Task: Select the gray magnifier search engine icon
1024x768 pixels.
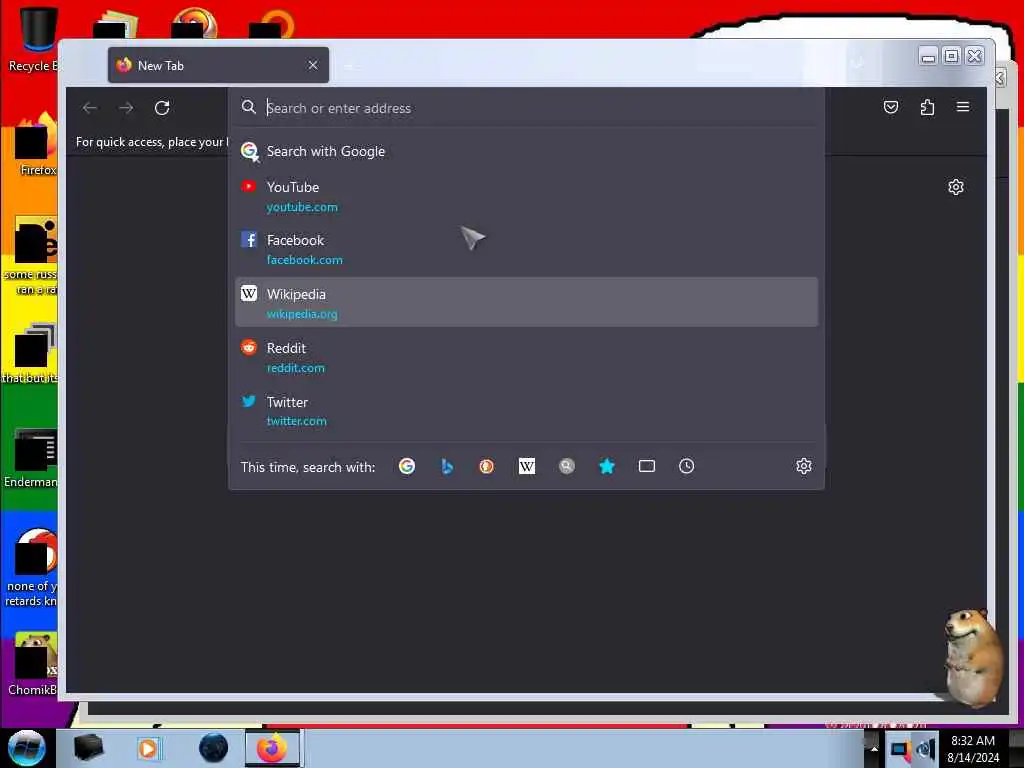Action: [x=567, y=466]
